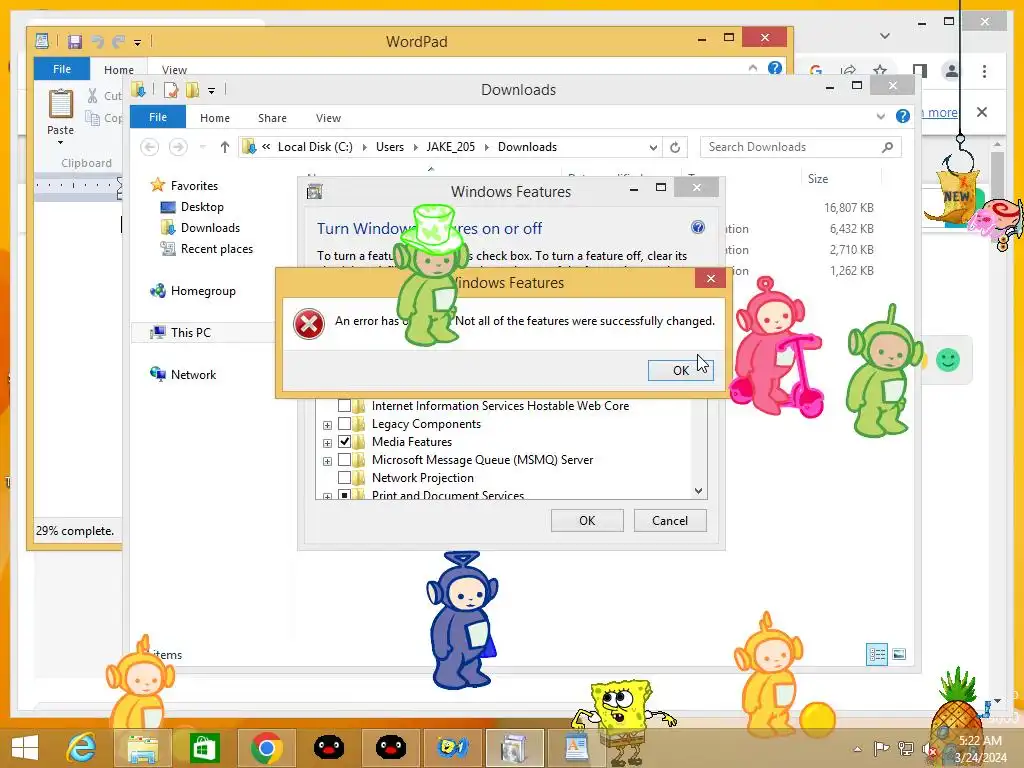This screenshot has width=1024, height=768.
Task: Click the Size column header
Action: point(818,179)
